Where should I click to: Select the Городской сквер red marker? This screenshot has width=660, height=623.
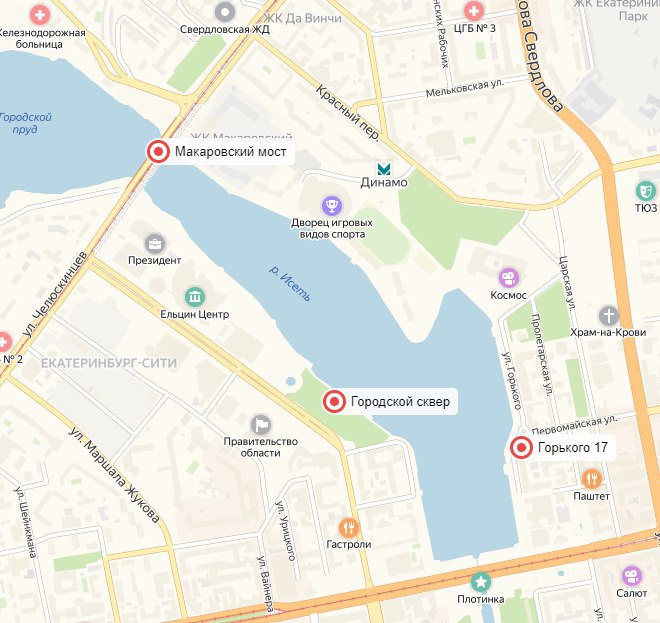pyautogui.click(x=335, y=402)
